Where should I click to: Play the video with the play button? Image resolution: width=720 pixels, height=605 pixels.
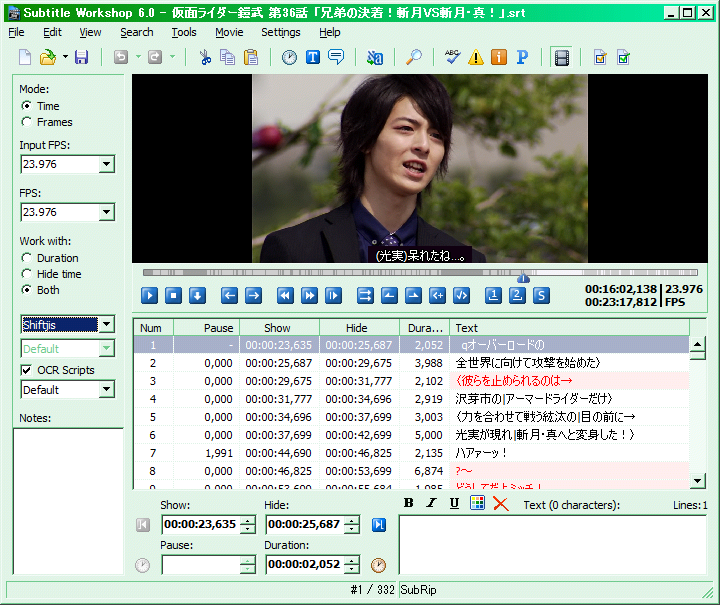tap(149, 296)
